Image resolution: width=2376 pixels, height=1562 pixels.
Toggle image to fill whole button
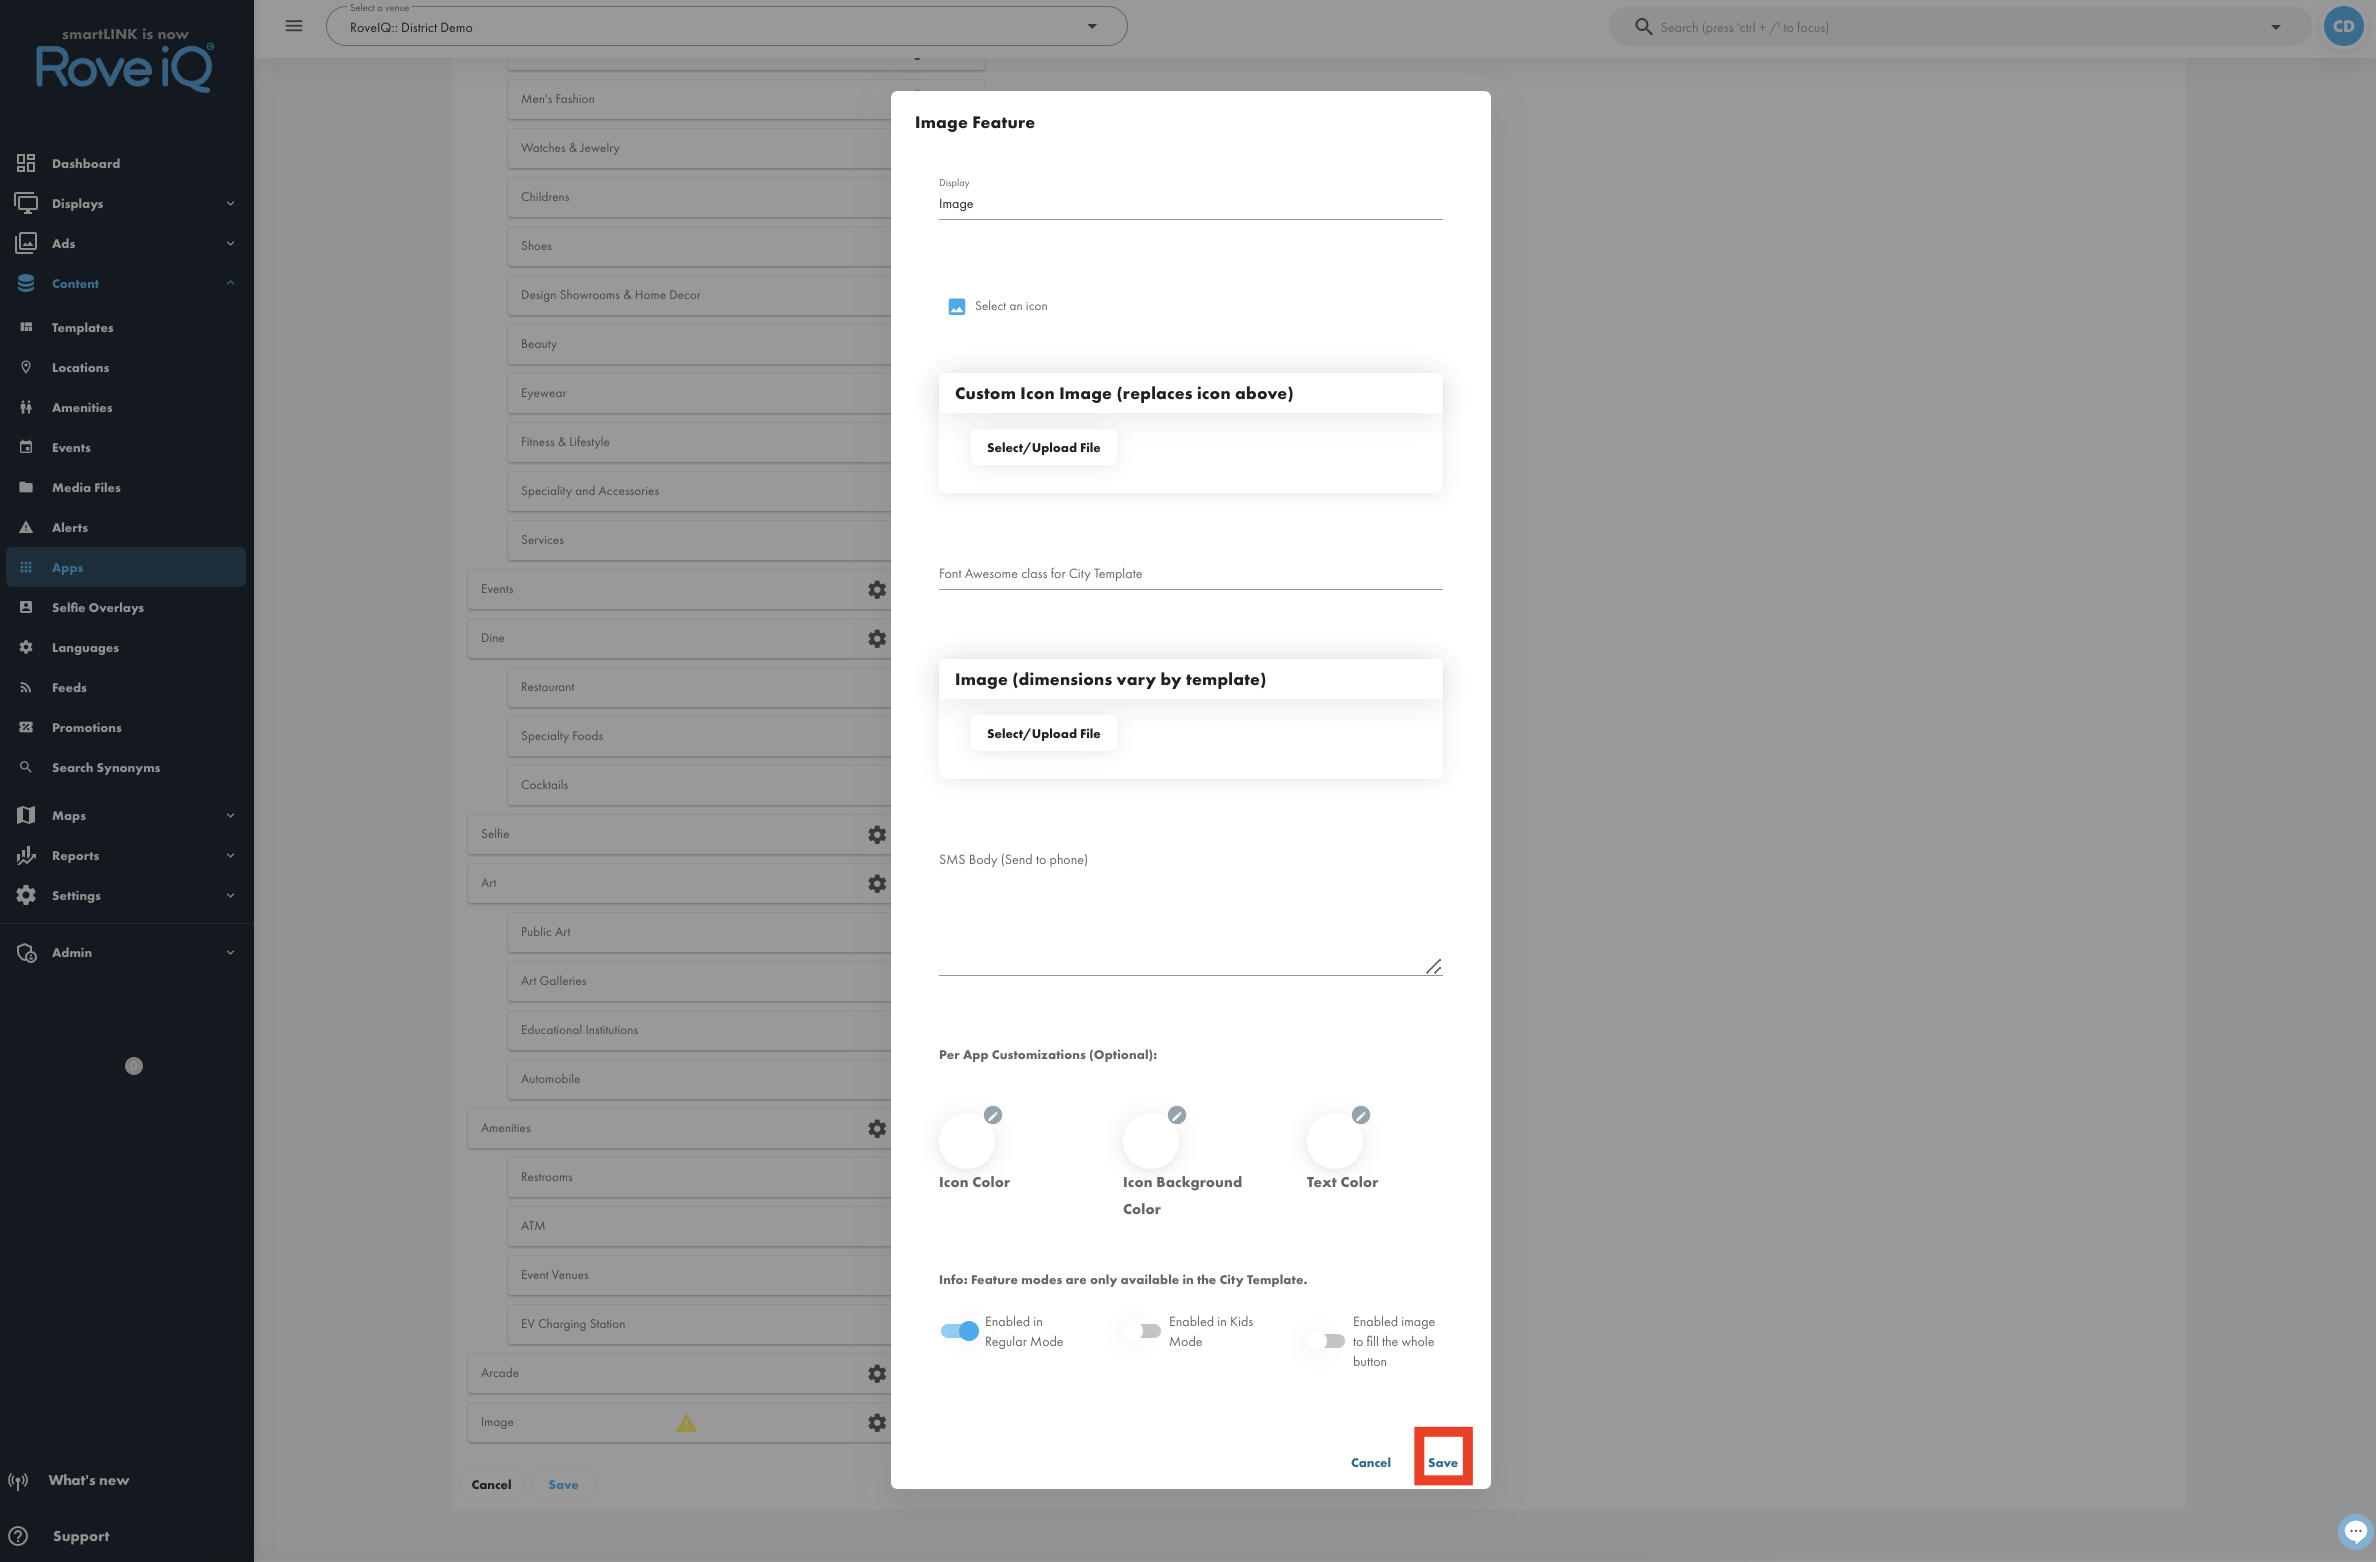coord(1327,1341)
